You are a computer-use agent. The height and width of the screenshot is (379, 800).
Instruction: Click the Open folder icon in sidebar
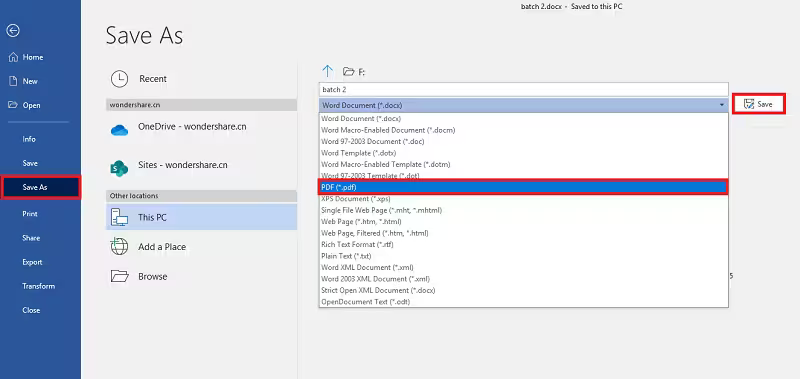pos(13,105)
